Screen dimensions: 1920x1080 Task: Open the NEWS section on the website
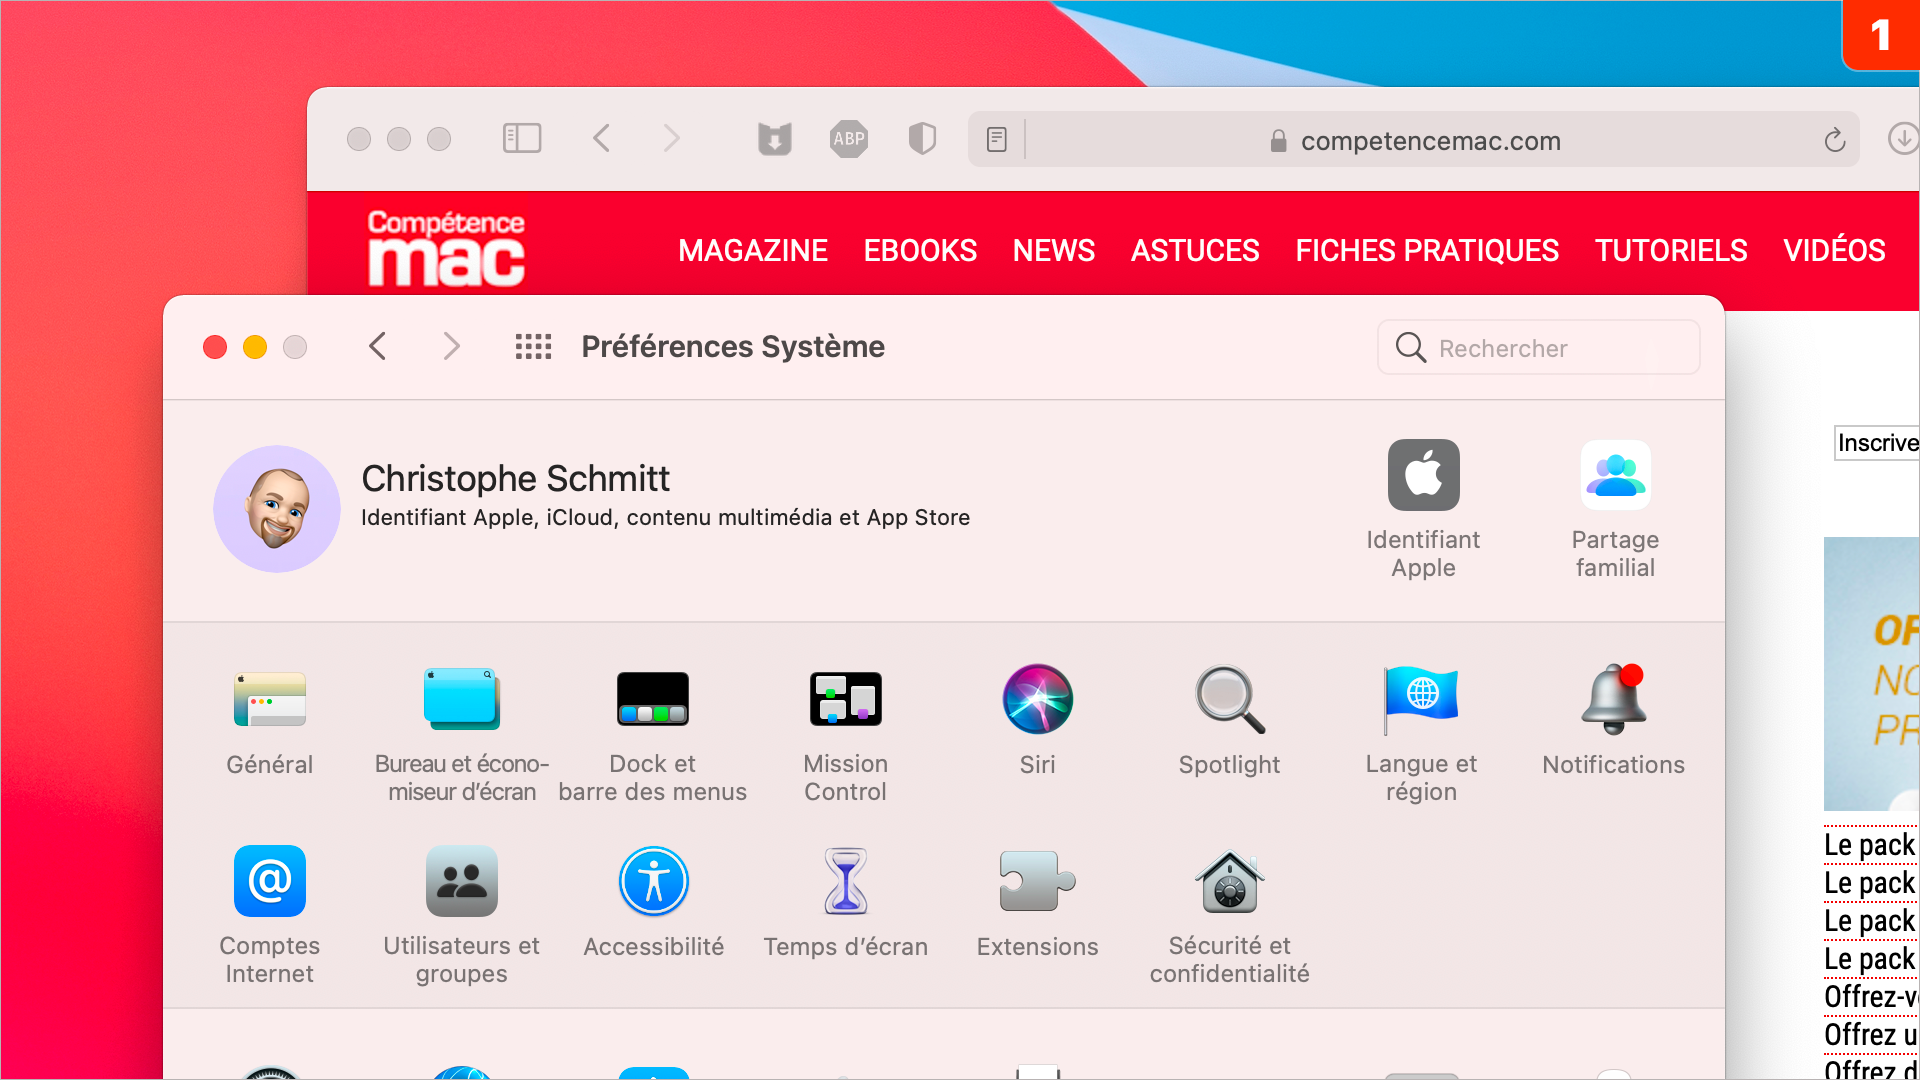click(1054, 250)
